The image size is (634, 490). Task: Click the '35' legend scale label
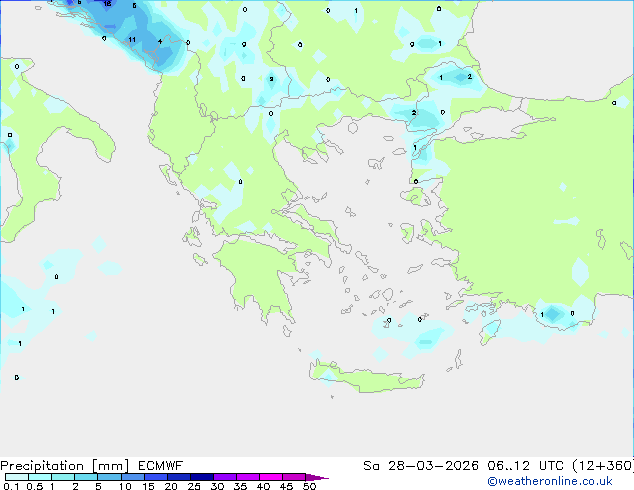pyautogui.click(x=240, y=486)
